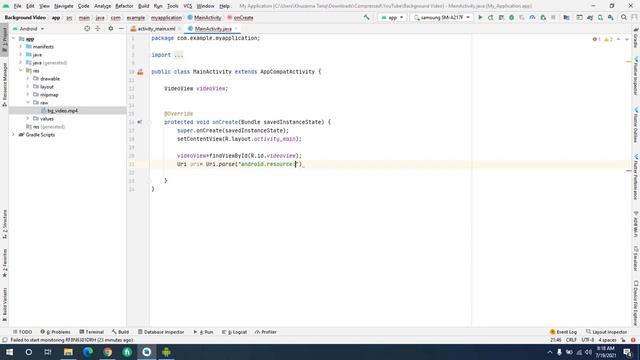Click class gutter icon beside MainActivity declaration
Screen dimensions: 640x360
coord(140,72)
